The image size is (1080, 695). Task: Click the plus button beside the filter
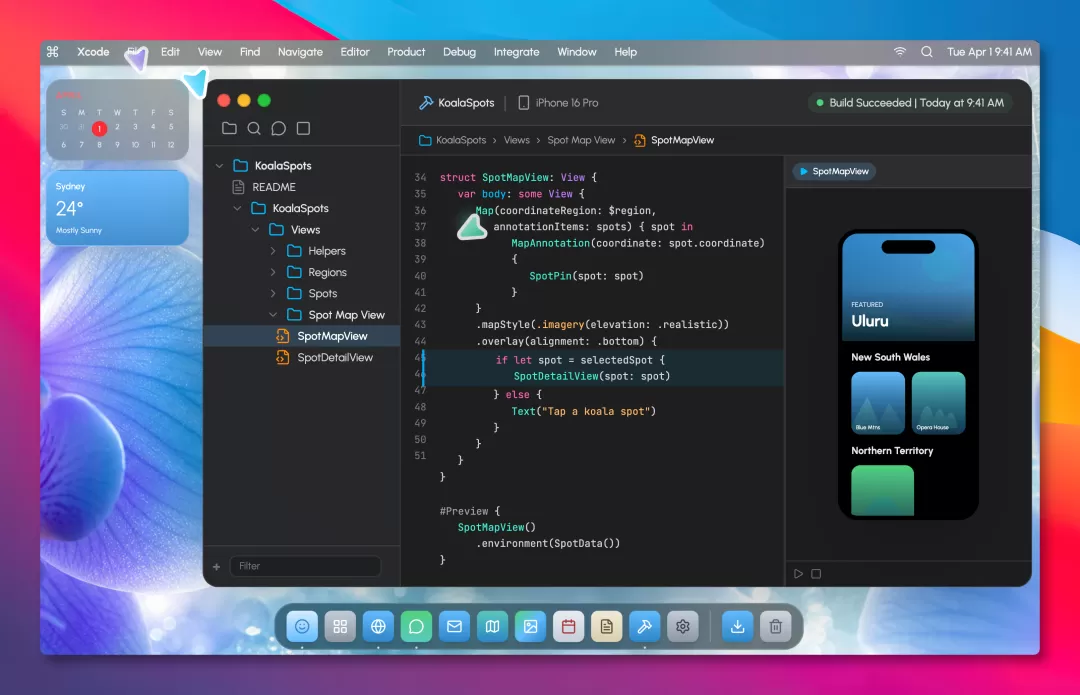coord(216,566)
